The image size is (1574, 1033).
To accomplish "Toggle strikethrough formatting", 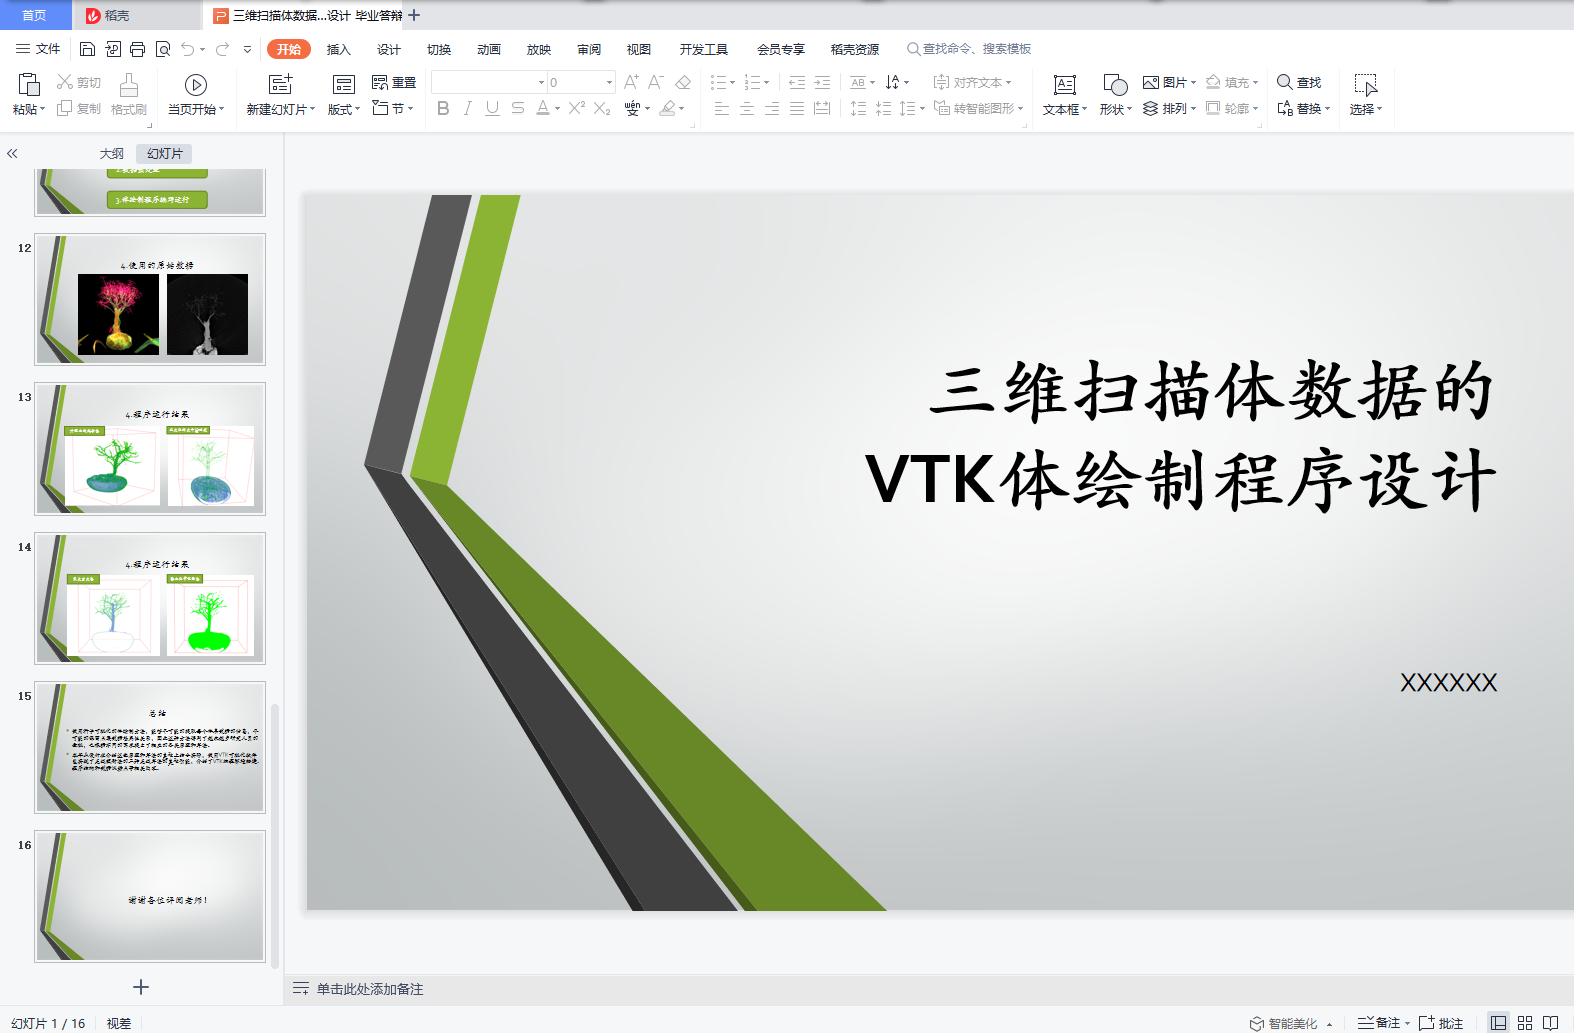I will [x=517, y=108].
